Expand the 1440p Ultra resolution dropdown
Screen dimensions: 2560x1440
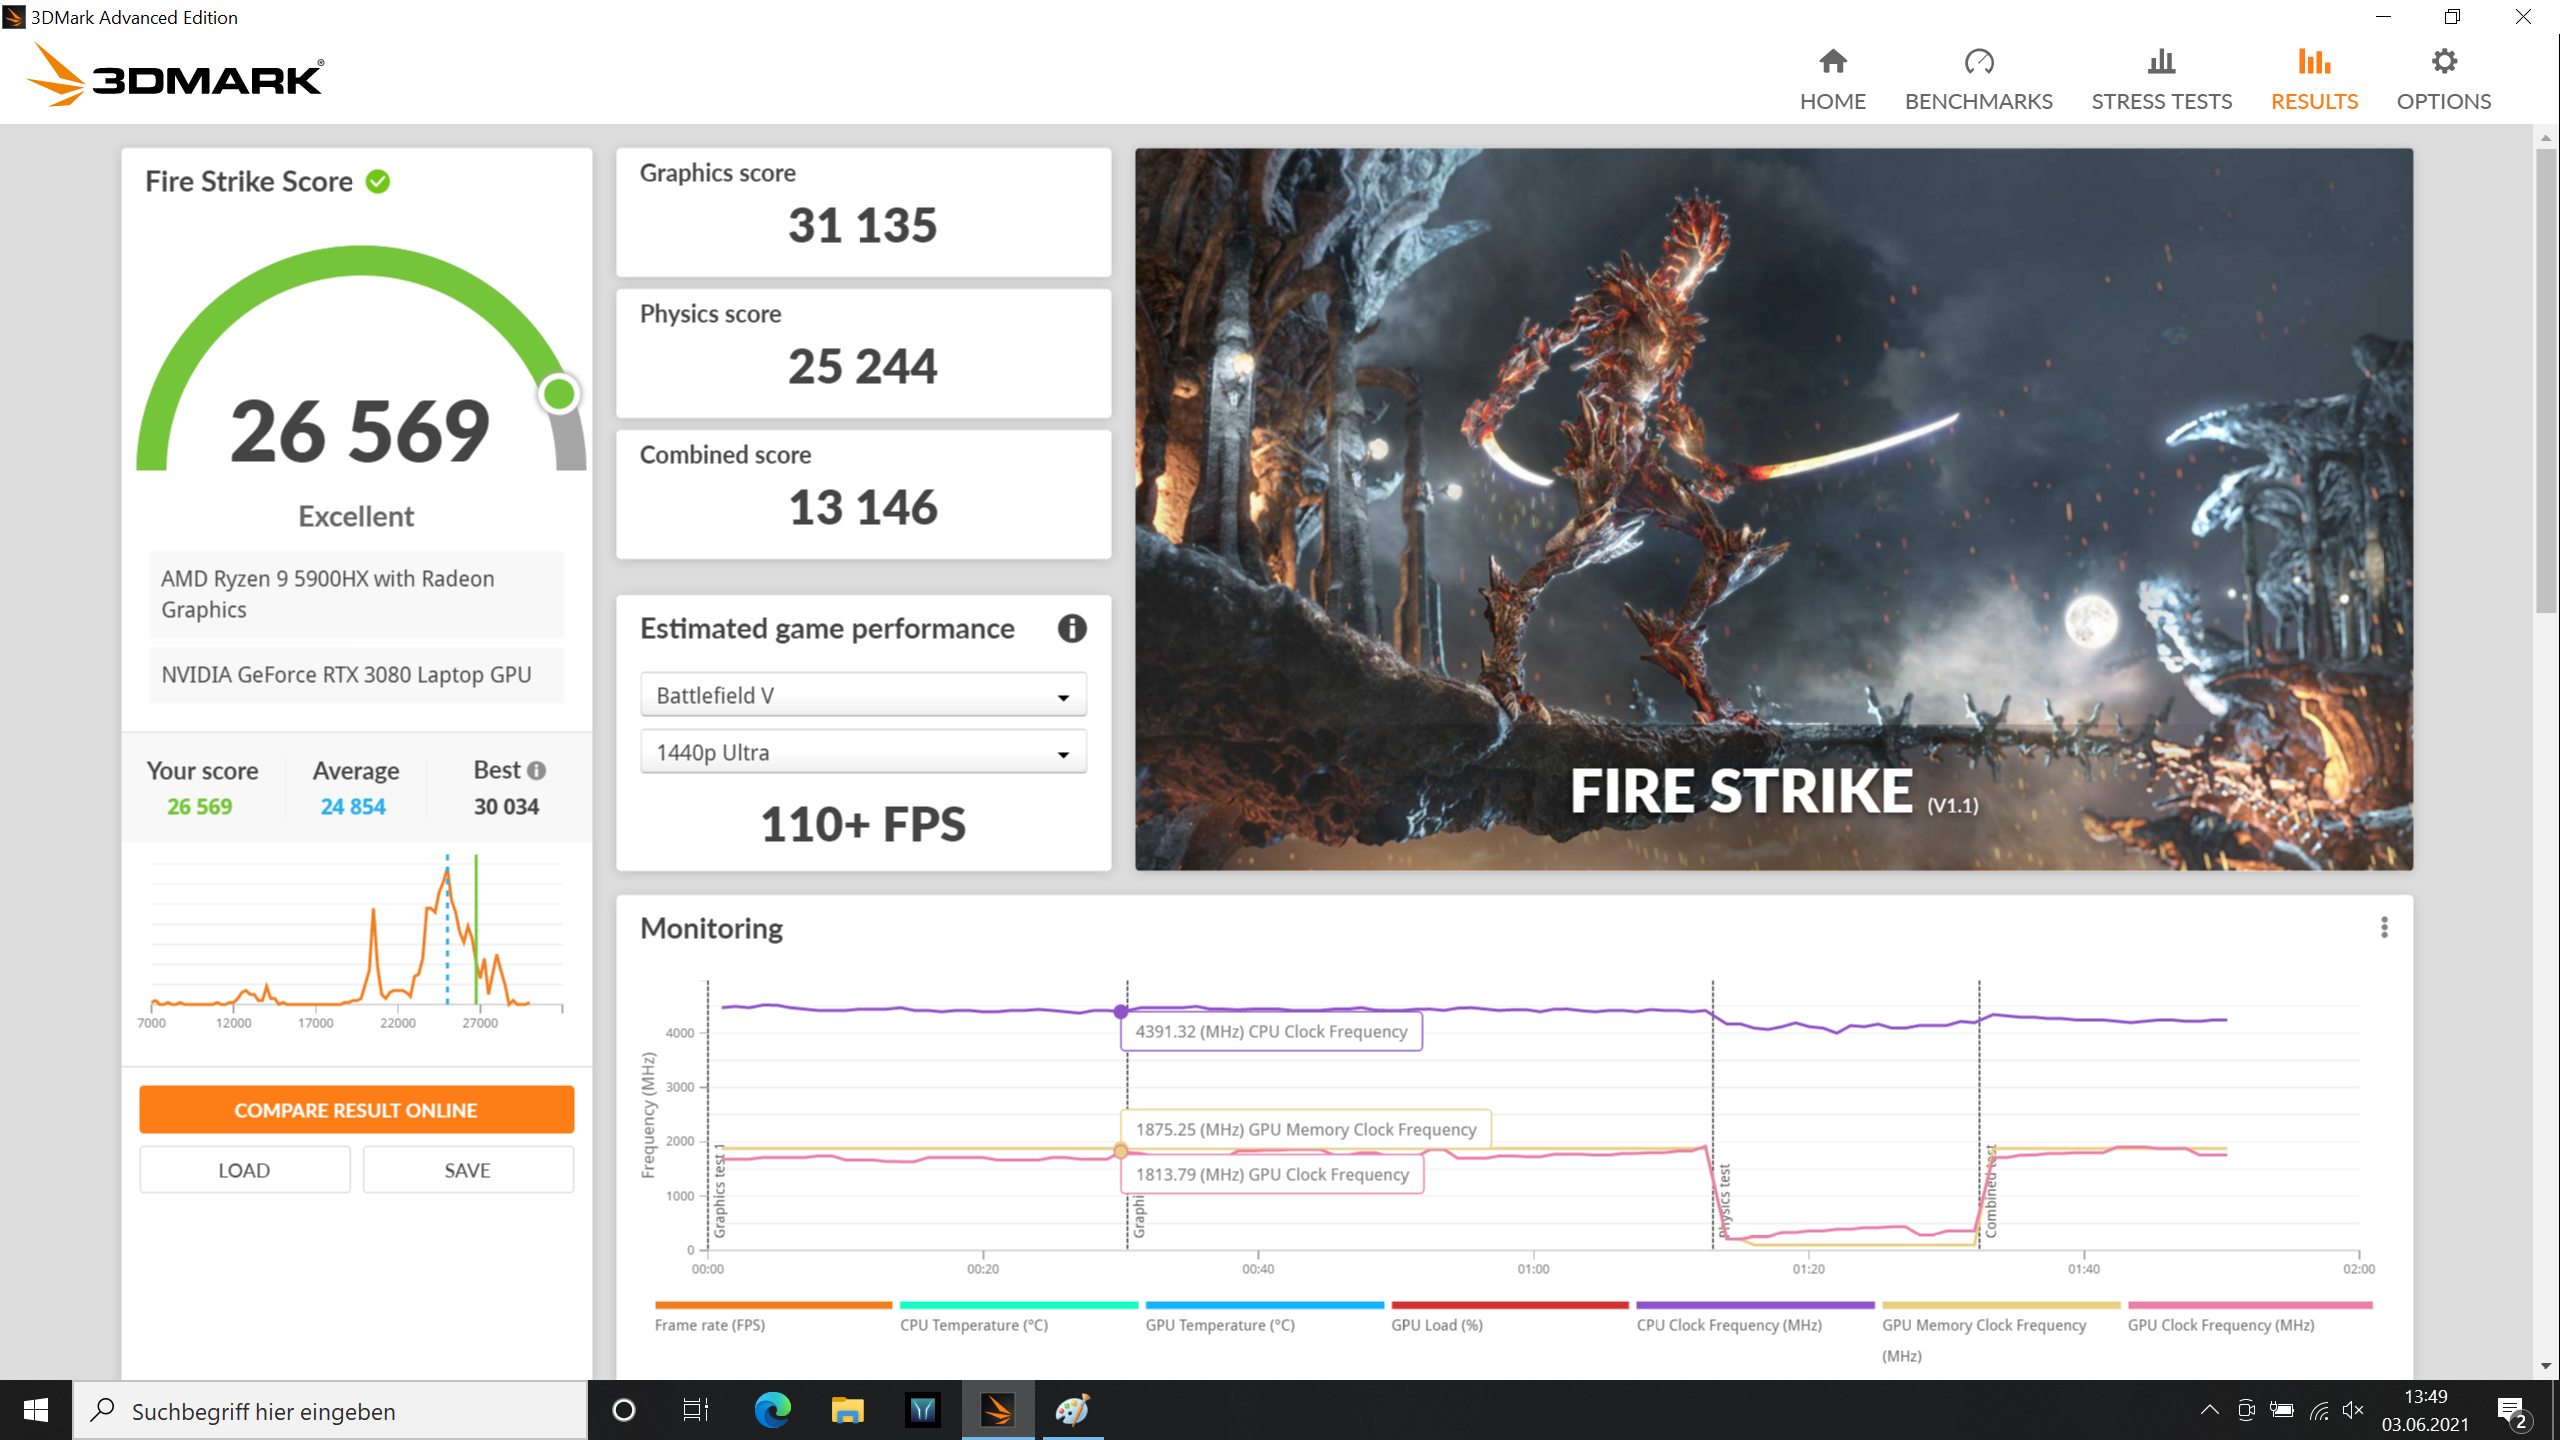863,752
